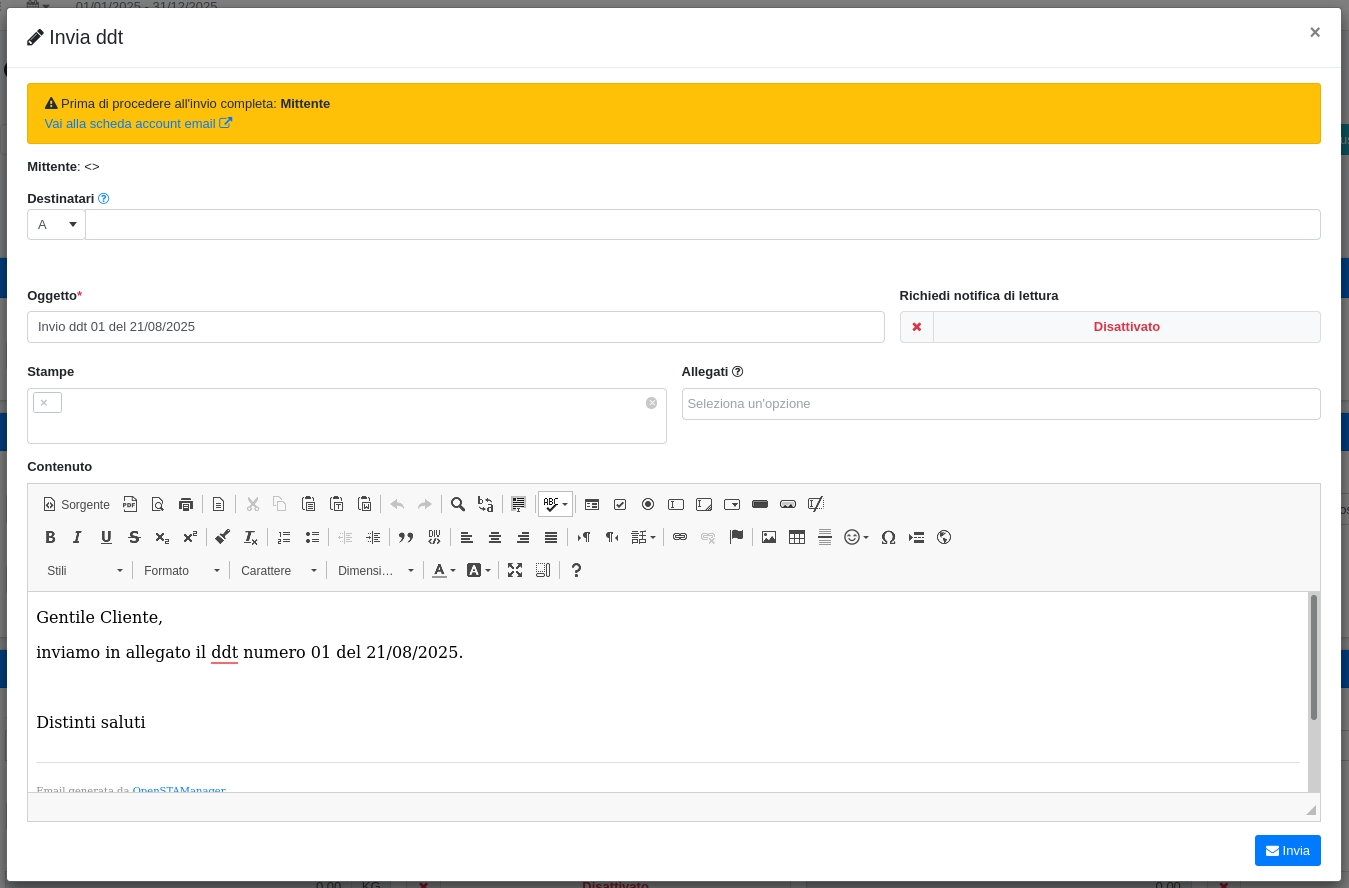1349x888 pixels.
Task: Click the print icon in editor toolbar
Action: [186, 504]
